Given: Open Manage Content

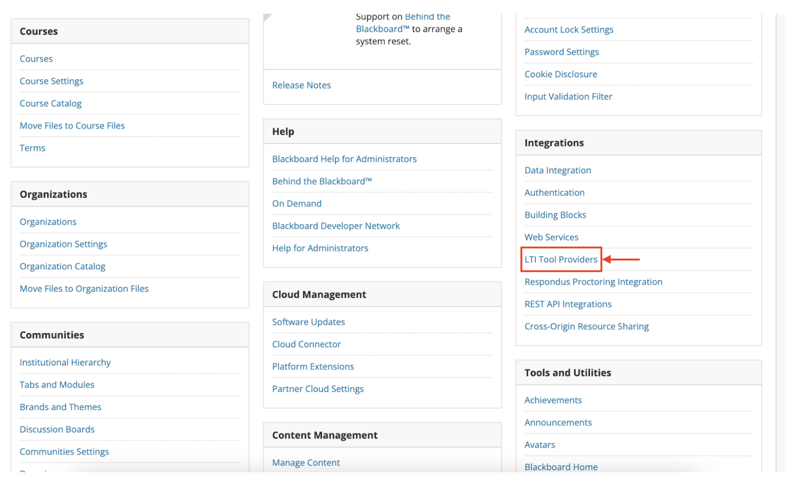Looking at the screenshot, I should (x=306, y=462).
